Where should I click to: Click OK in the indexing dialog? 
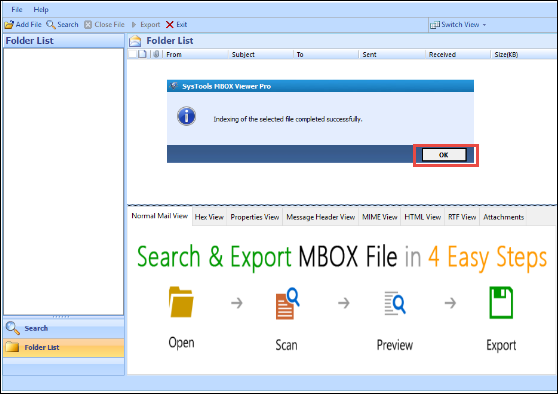click(x=444, y=155)
